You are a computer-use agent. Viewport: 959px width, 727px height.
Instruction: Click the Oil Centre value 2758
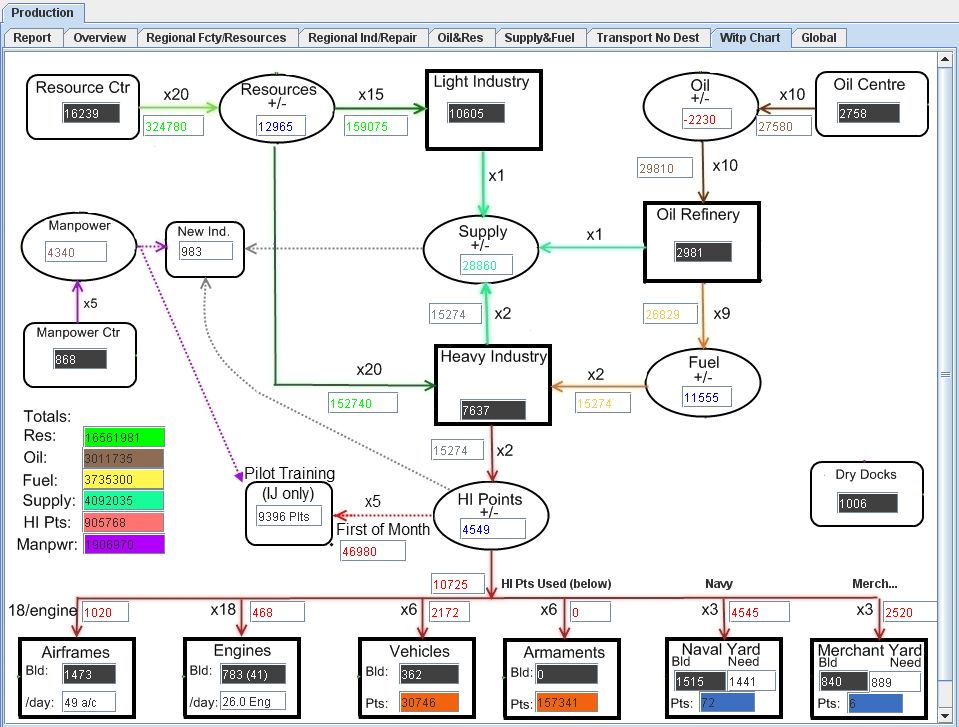(868, 113)
